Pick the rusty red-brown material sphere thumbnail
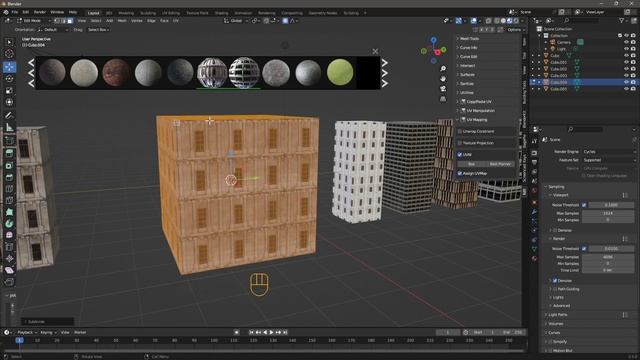Image resolution: width=640 pixels, height=360 pixels. [116, 73]
